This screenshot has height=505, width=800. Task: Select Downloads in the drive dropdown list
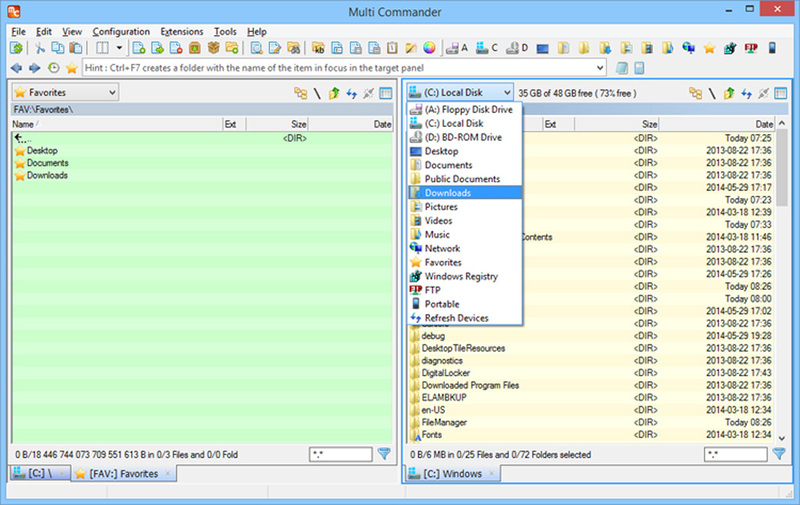click(465, 193)
